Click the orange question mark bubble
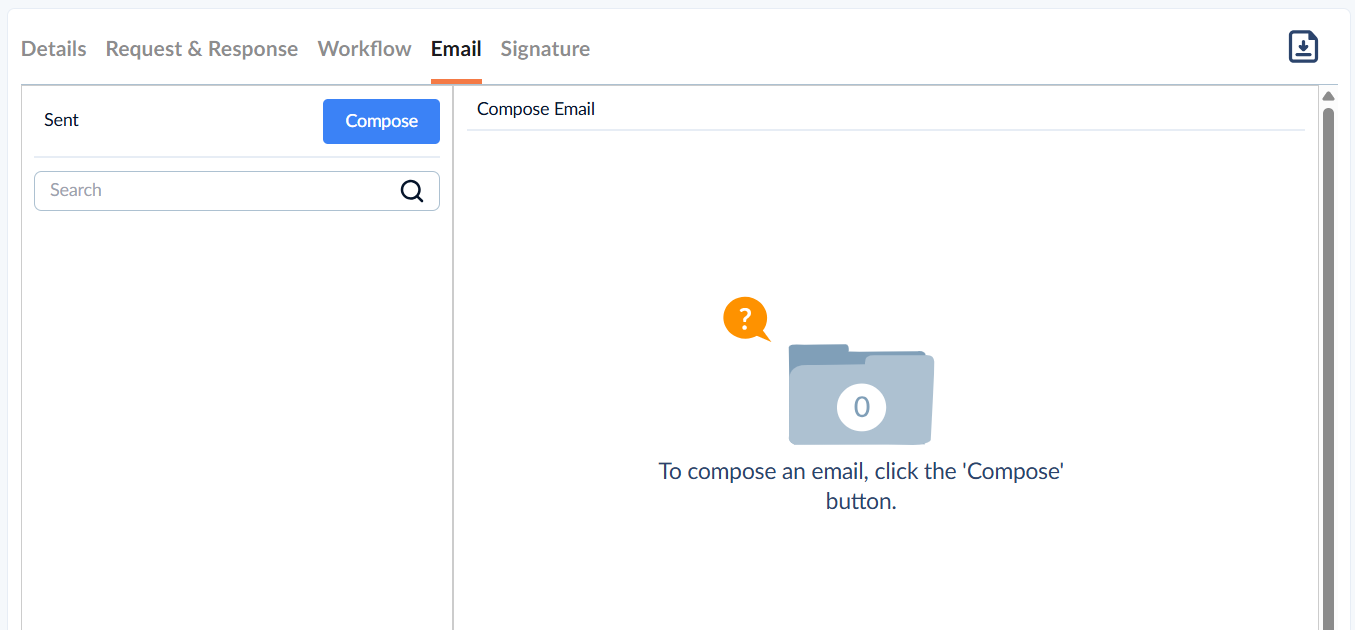The height and width of the screenshot is (630, 1355). pyautogui.click(x=746, y=320)
